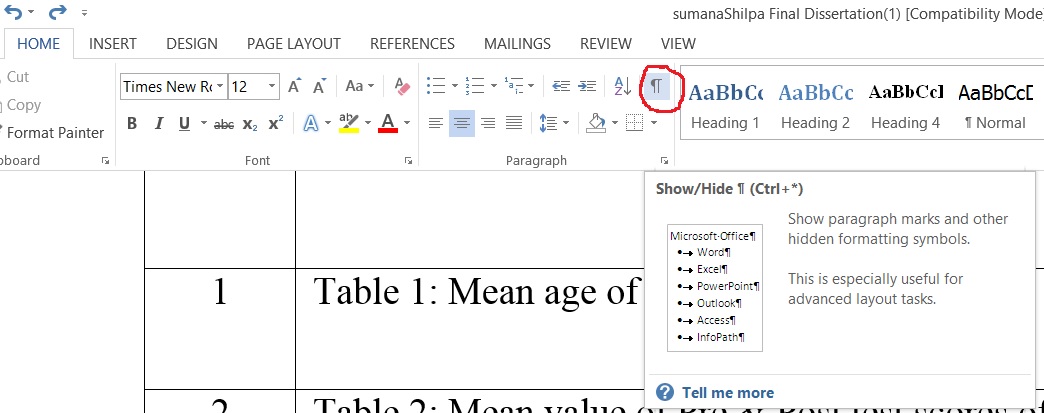Screen dimensions: 1044x413
Task: Open the VIEW ribbon tab
Action: click(x=678, y=44)
